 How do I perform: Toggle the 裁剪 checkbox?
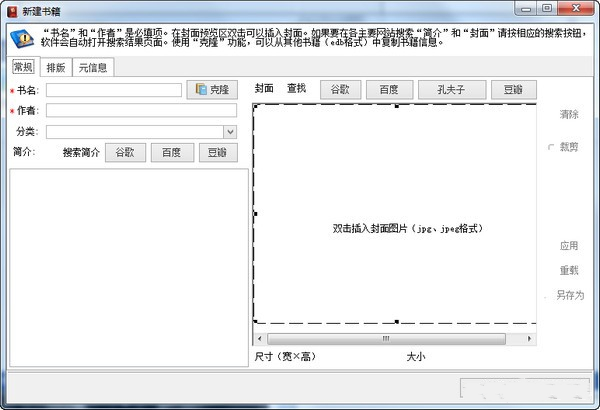click(x=551, y=147)
